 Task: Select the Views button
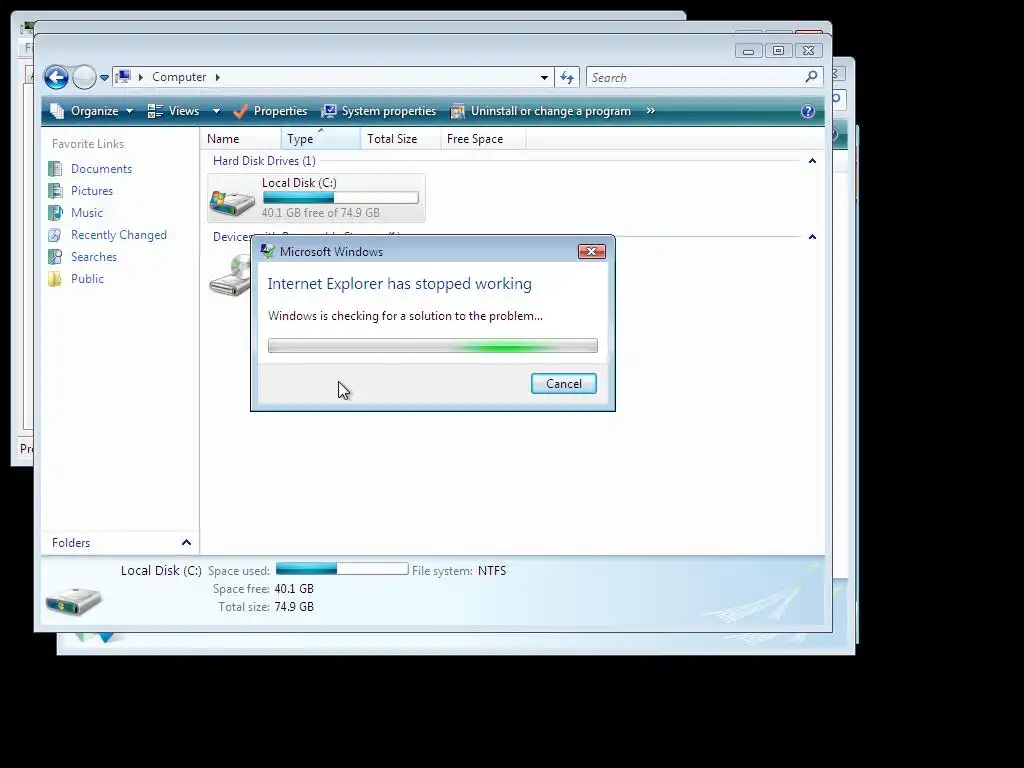174,111
